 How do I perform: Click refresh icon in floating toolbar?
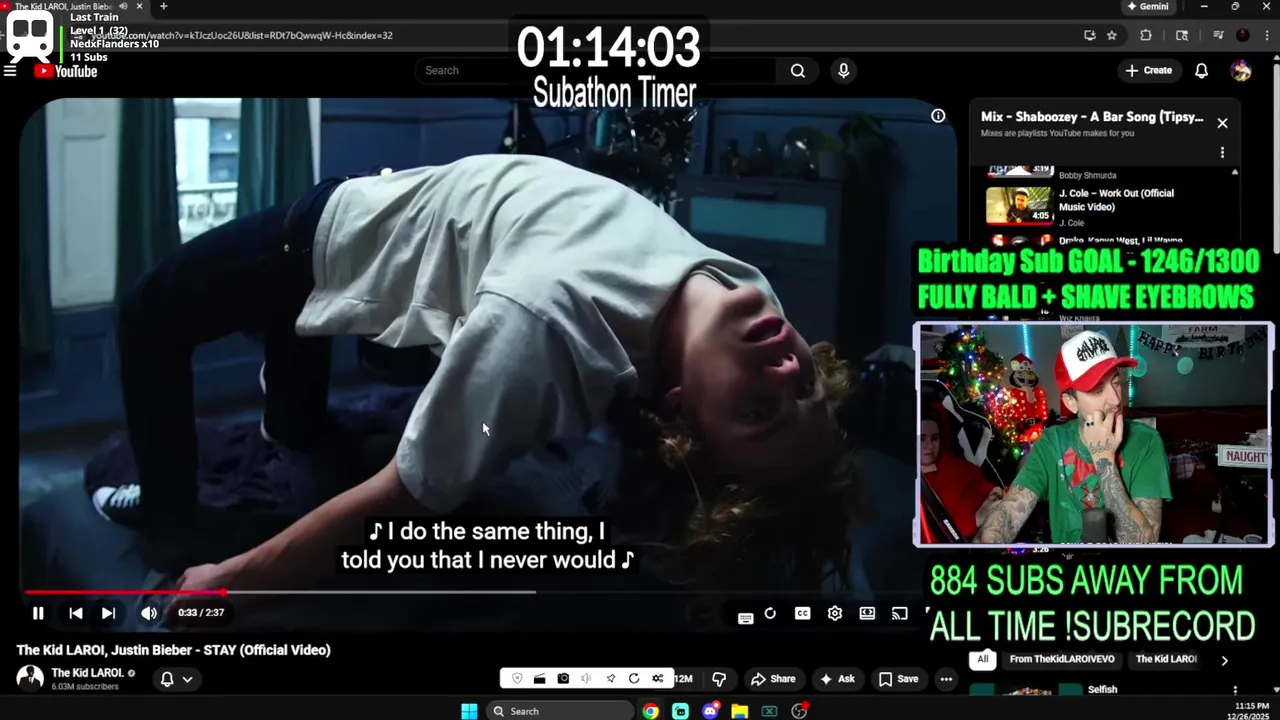(x=634, y=679)
